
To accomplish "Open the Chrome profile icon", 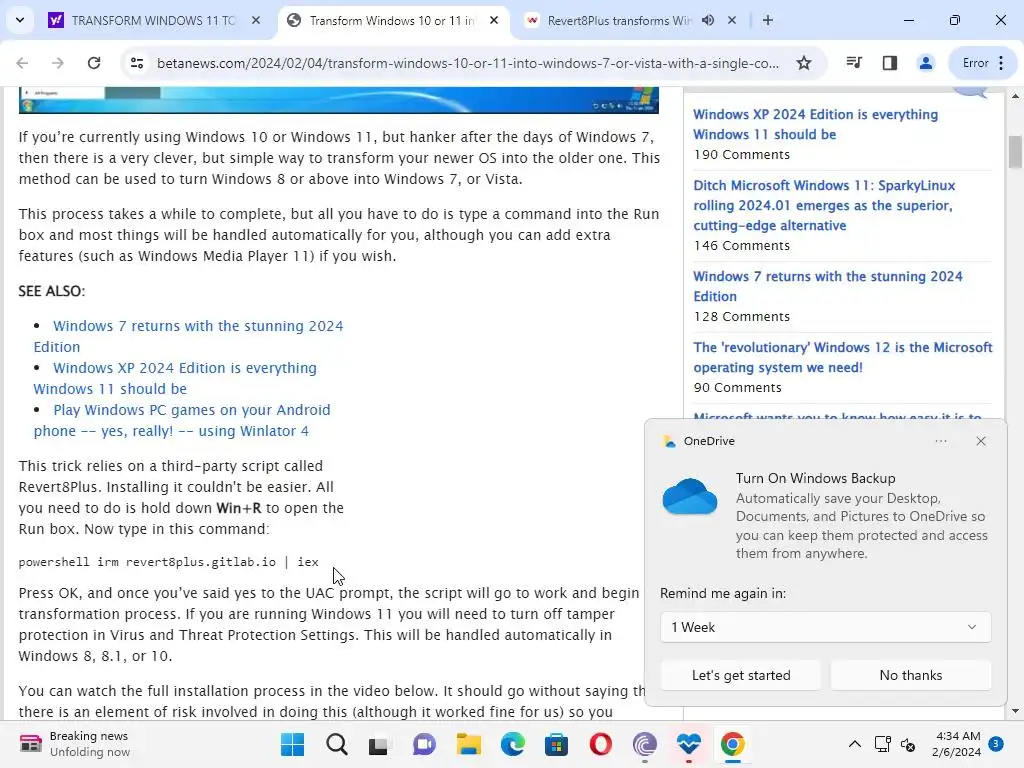I will pyautogui.click(x=925, y=63).
